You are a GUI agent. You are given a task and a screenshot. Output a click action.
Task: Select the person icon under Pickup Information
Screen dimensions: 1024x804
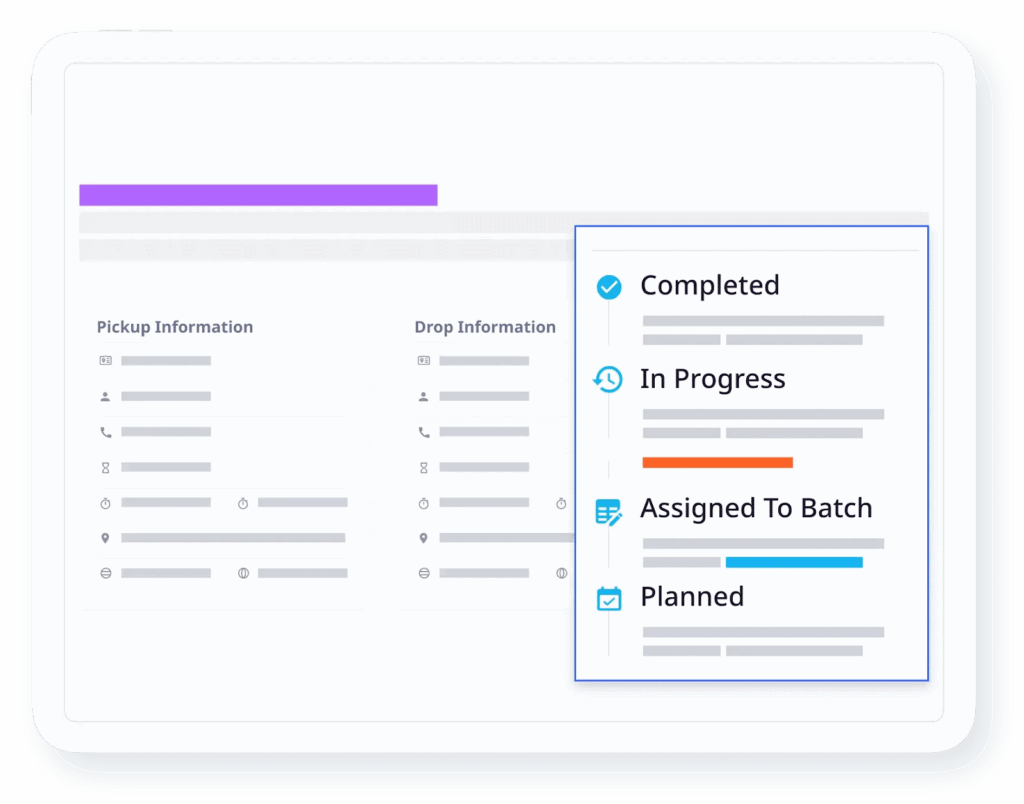105,397
